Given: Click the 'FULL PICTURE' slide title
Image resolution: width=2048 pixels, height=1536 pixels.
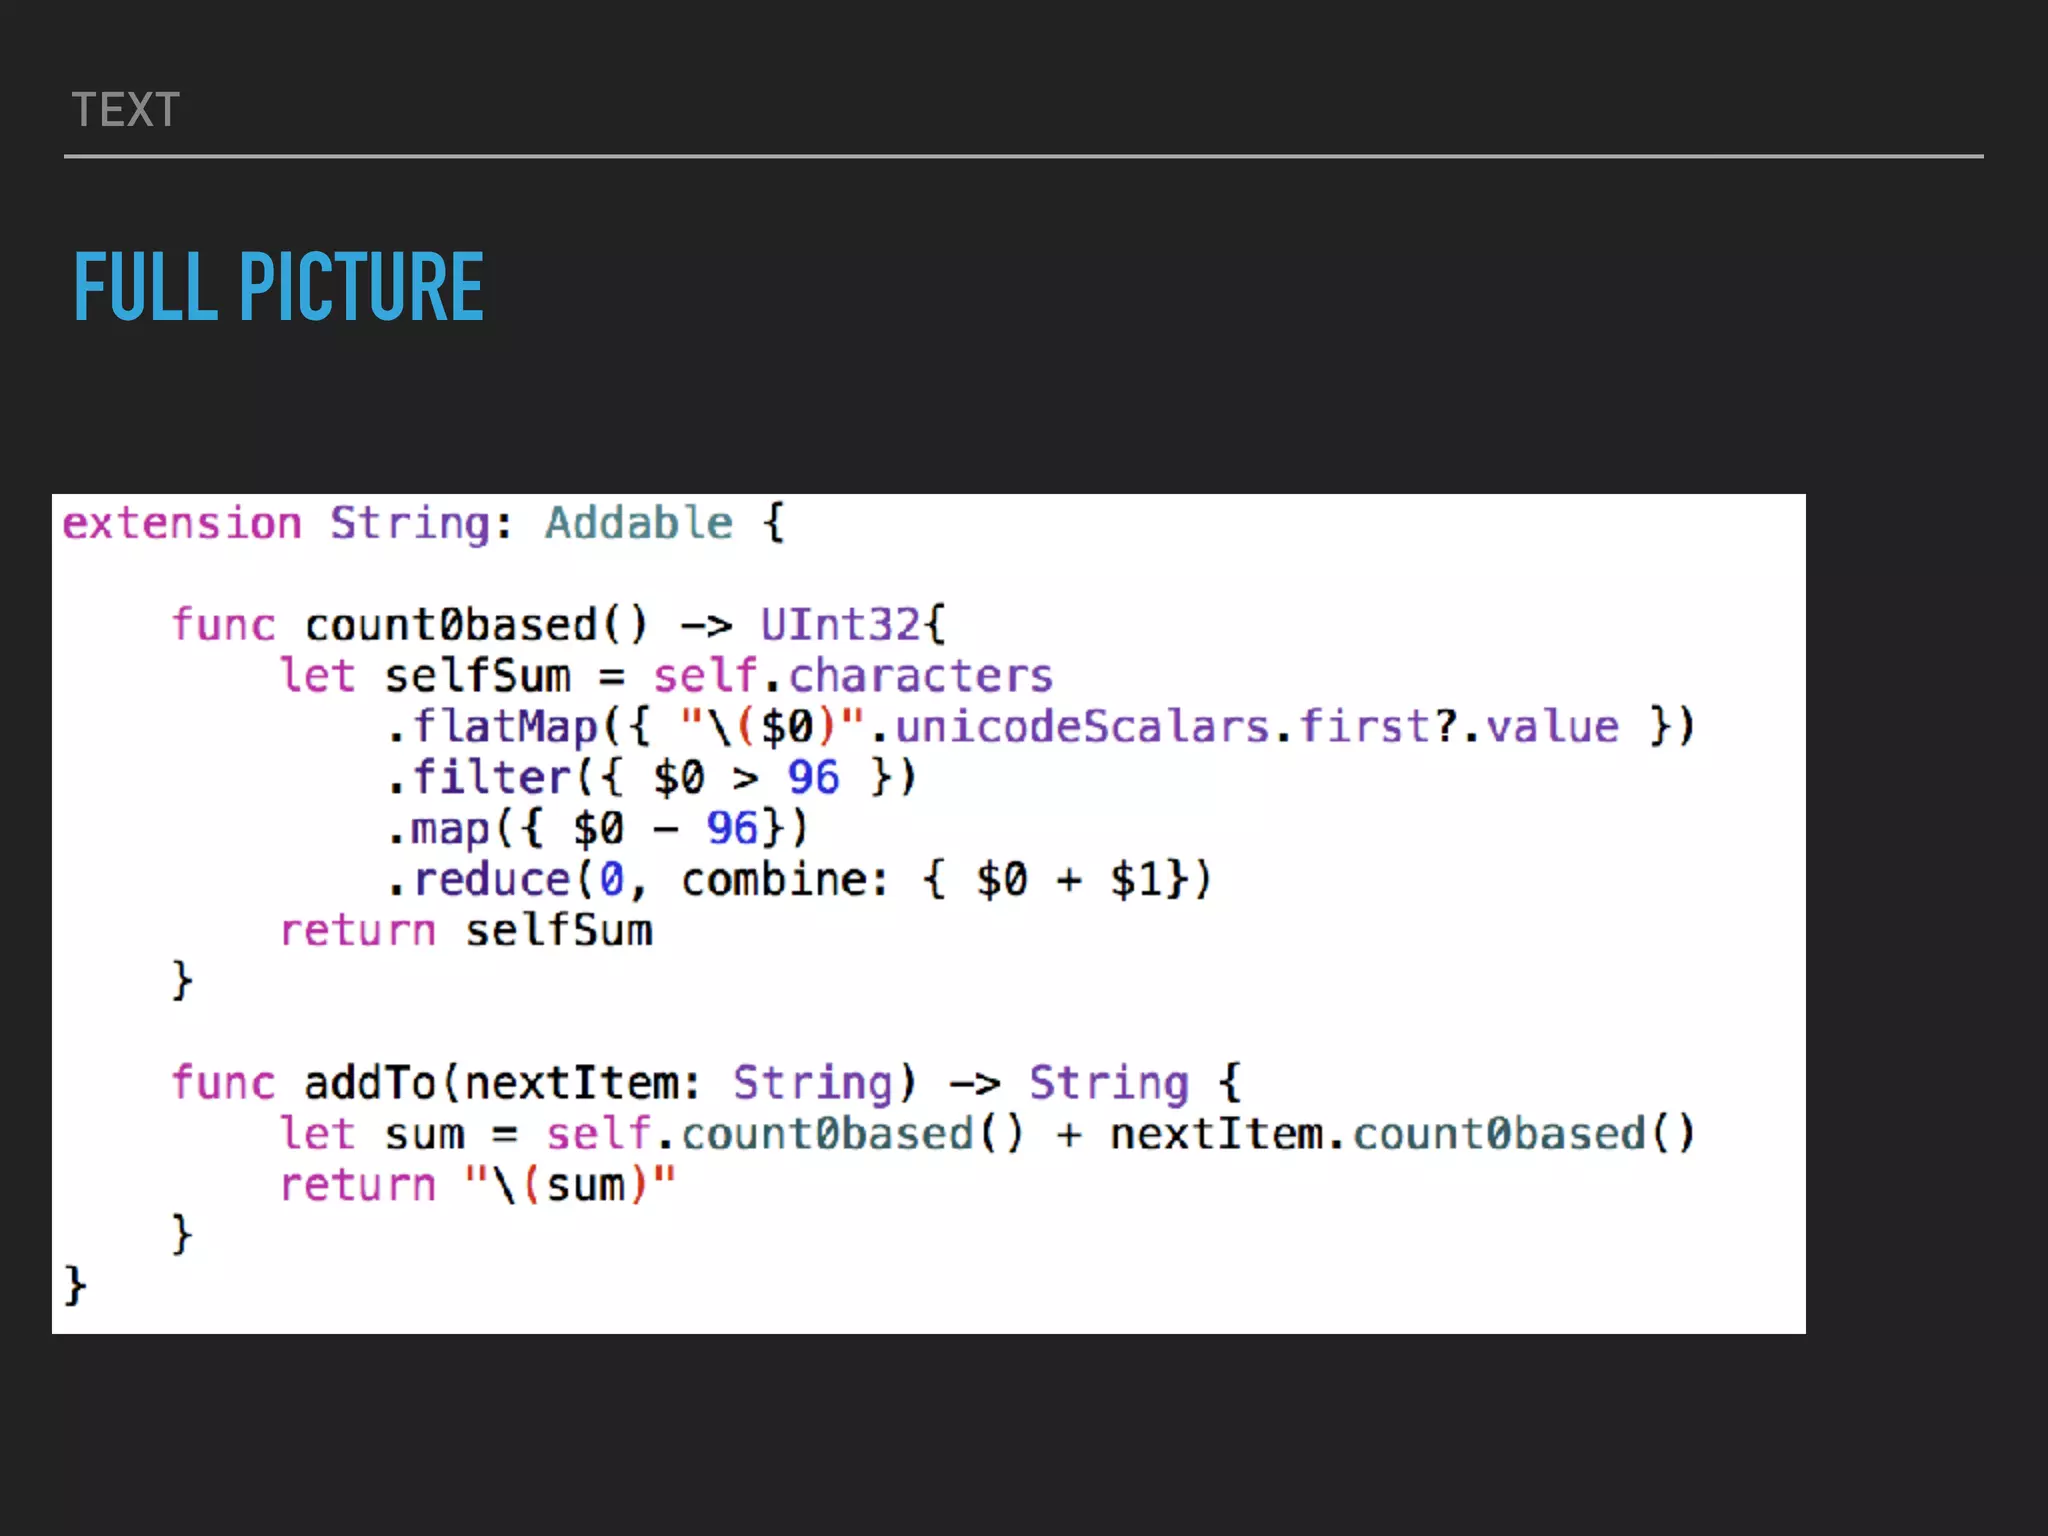Looking at the screenshot, I should (279, 287).
